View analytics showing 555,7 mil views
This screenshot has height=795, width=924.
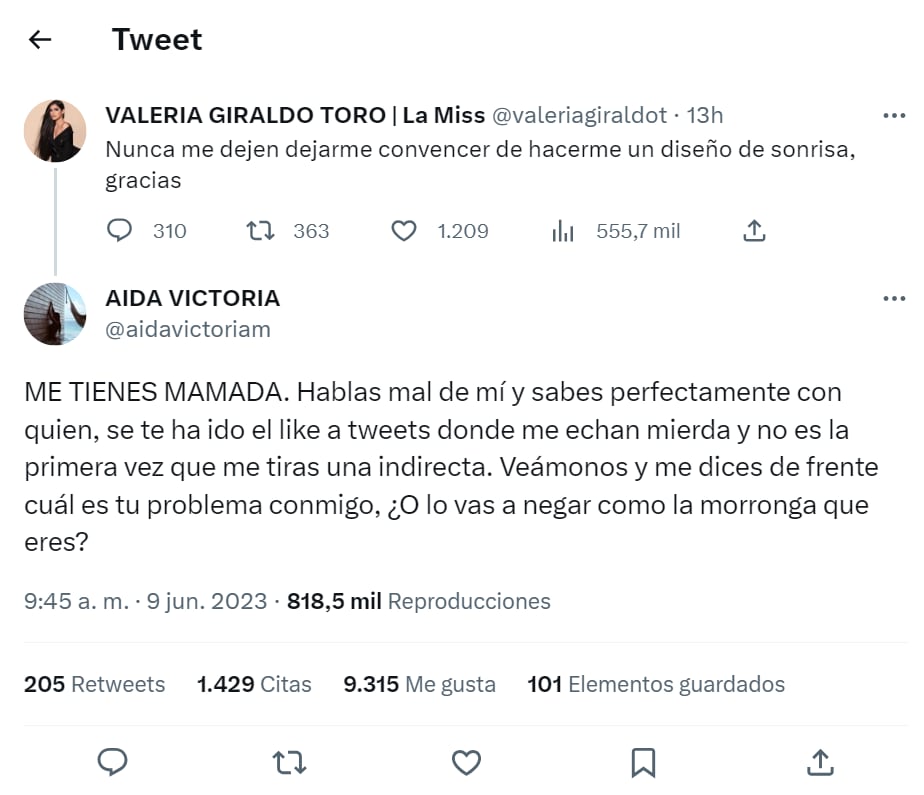pos(563,231)
